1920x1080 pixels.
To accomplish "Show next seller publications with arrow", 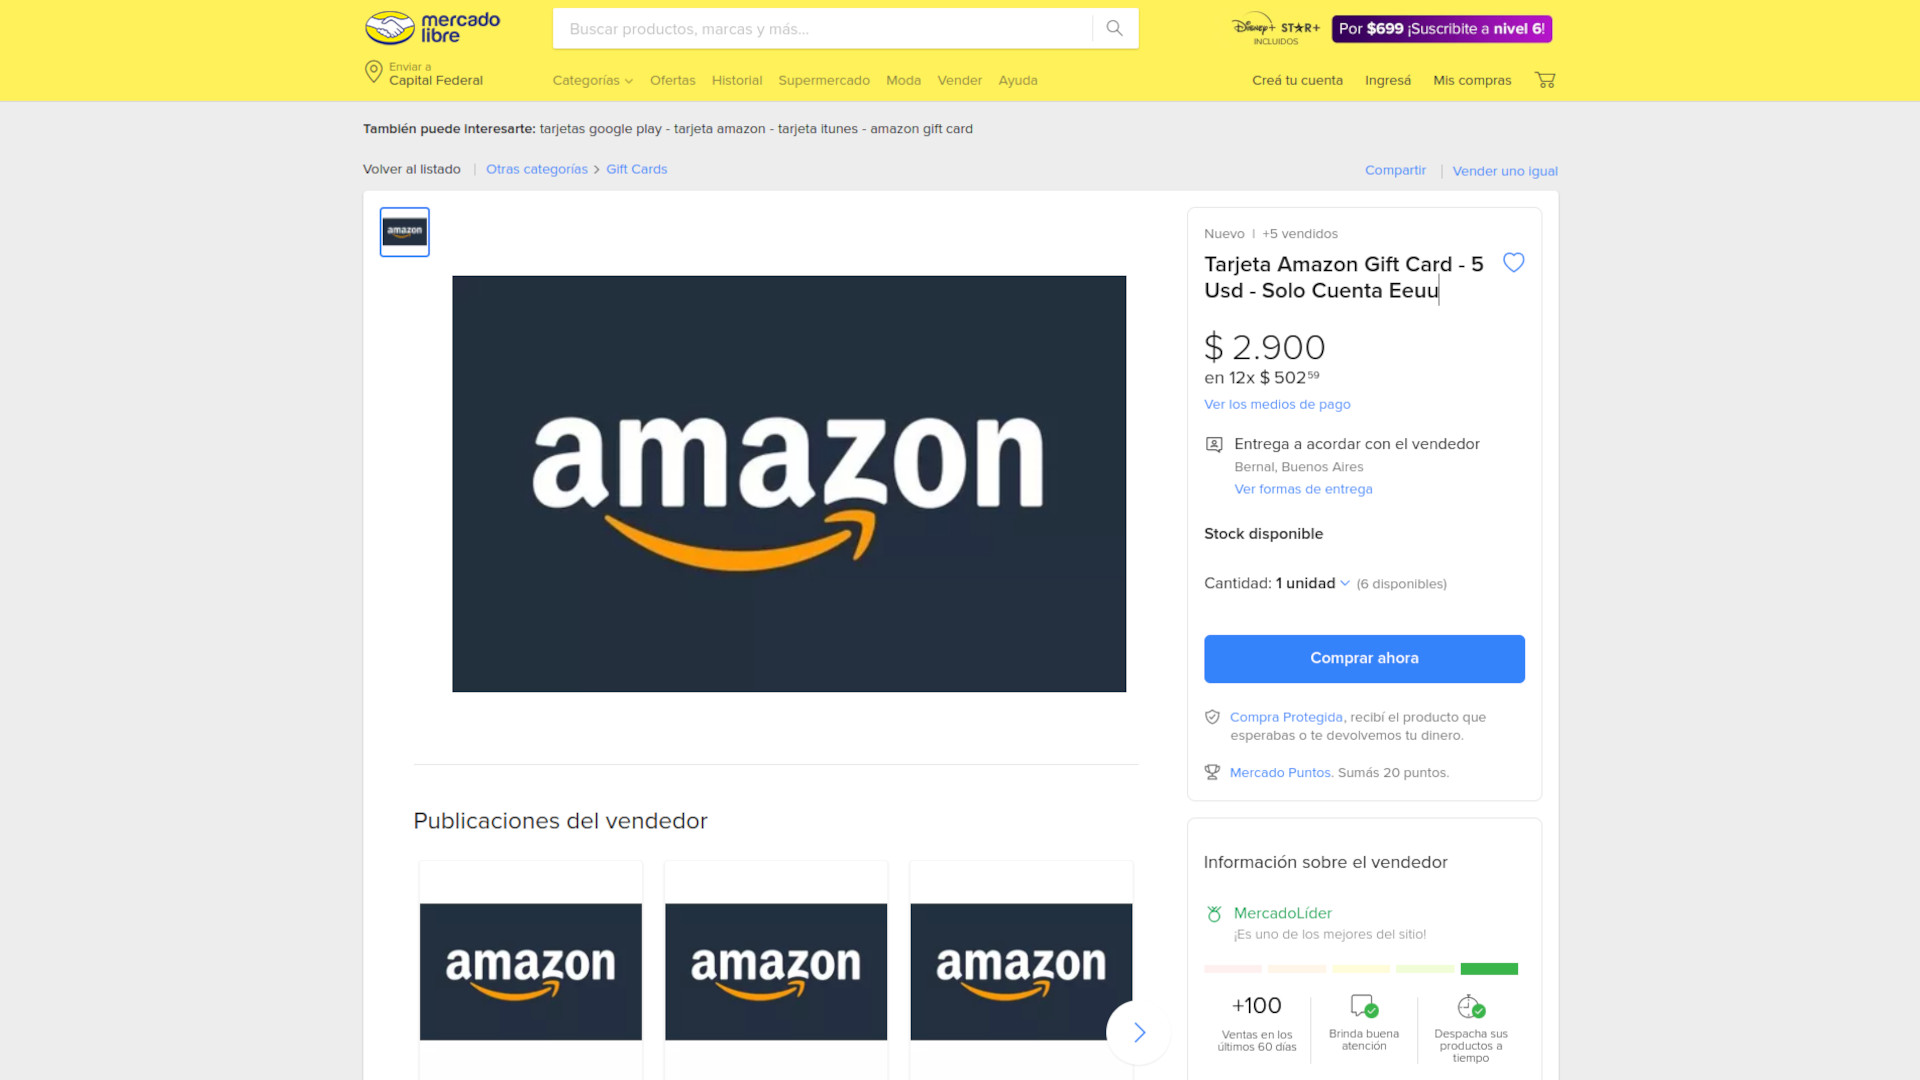I will (x=1139, y=1032).
